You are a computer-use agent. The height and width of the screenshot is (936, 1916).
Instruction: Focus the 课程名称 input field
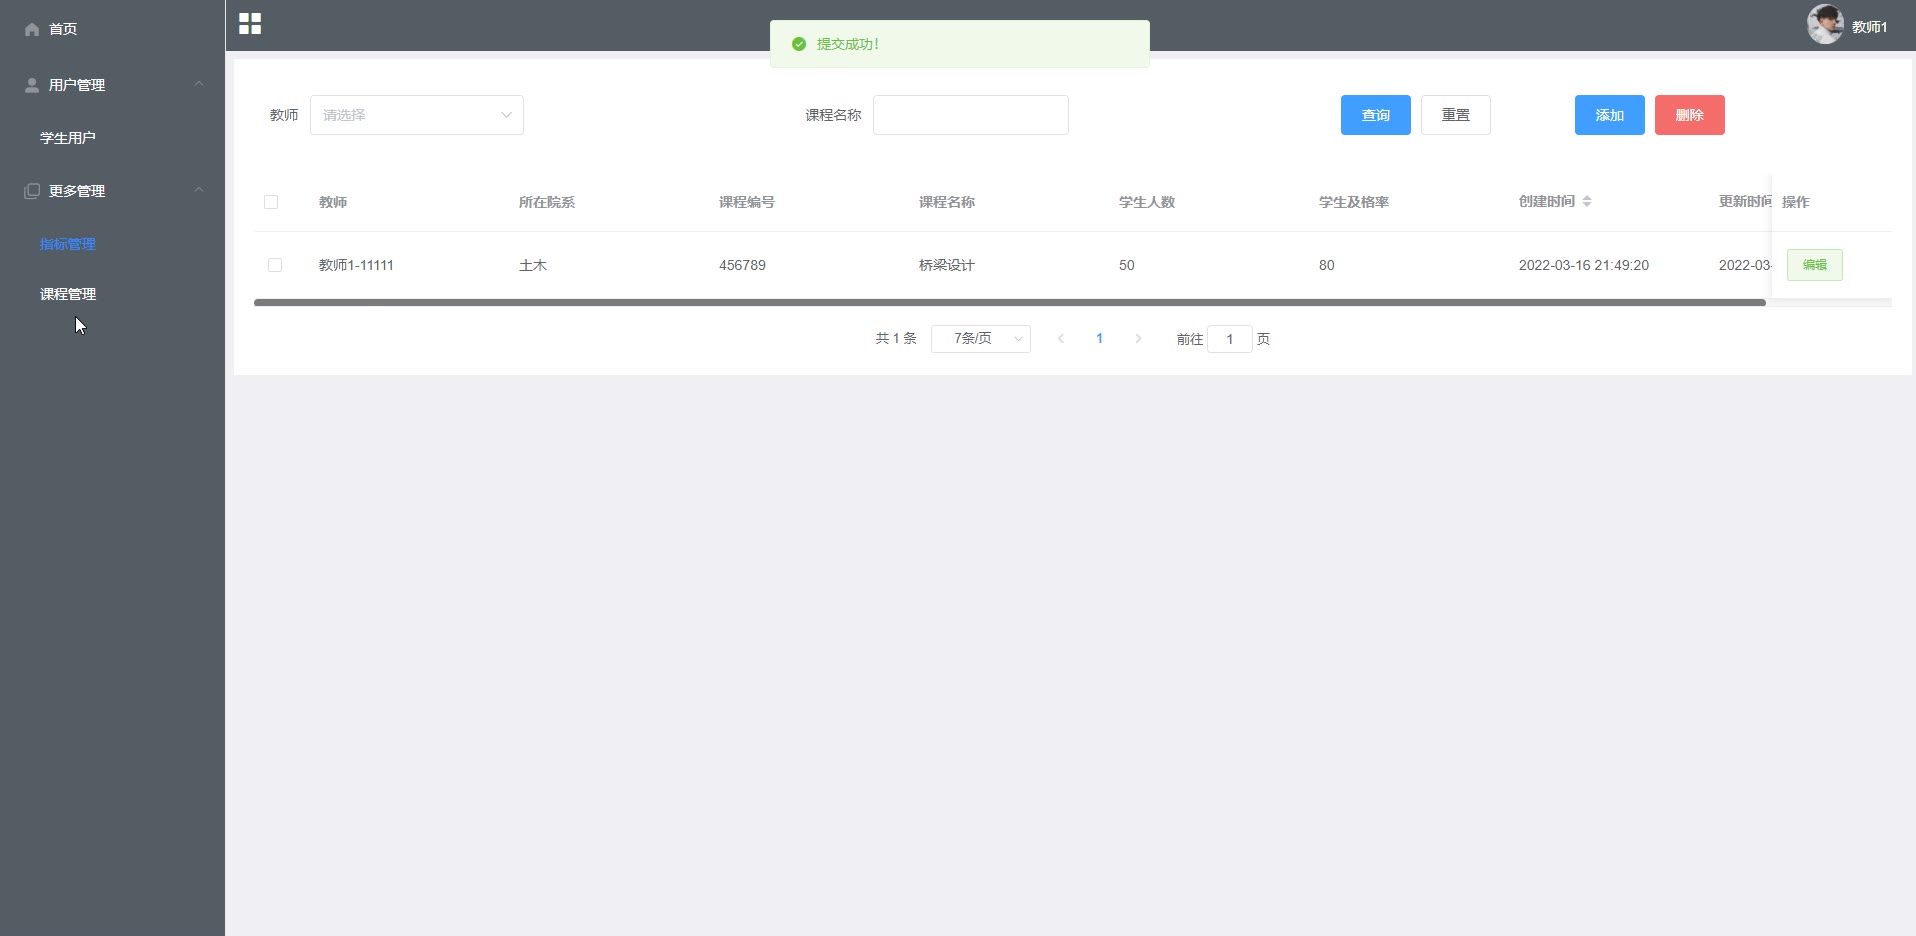click(x=971, y=115)
